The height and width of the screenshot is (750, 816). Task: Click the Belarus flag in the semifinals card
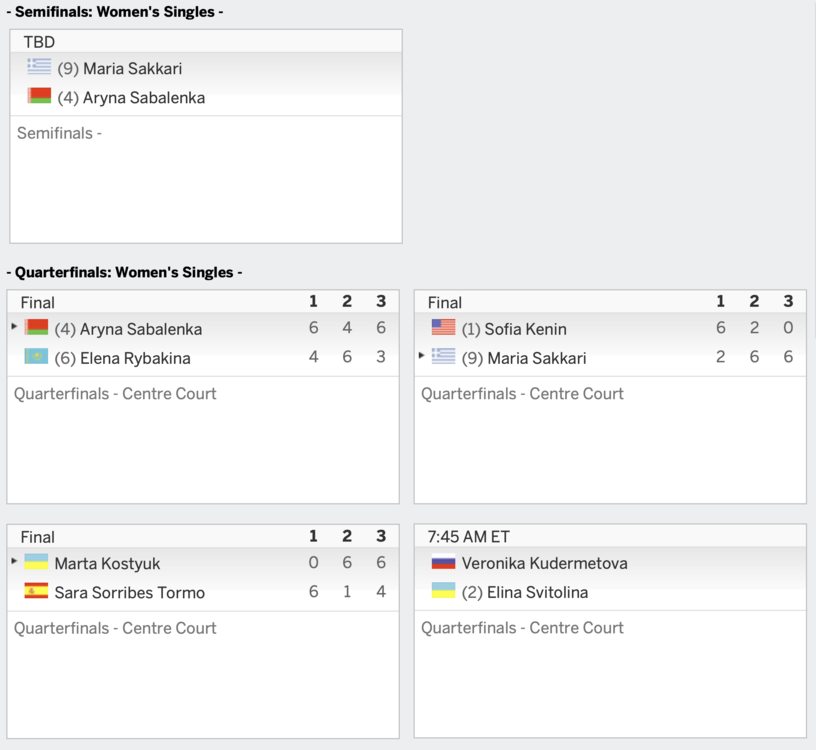[x=39, y=97]
